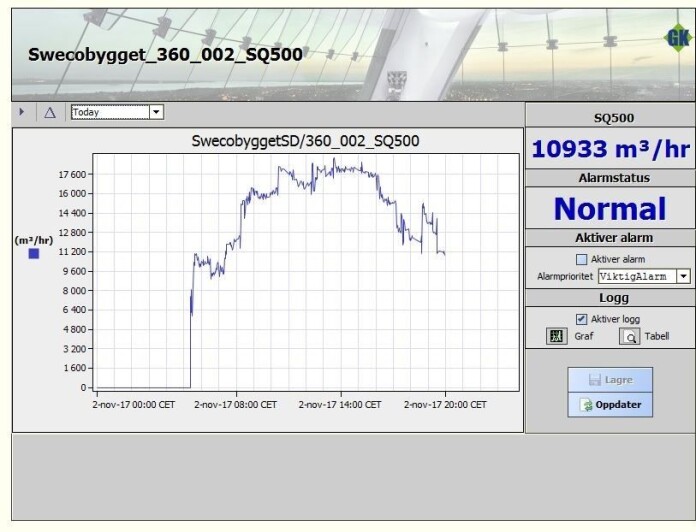Click the 2-nov-17 20:00 CET axis label
696x532 pixels.
[x=445, y=405]
